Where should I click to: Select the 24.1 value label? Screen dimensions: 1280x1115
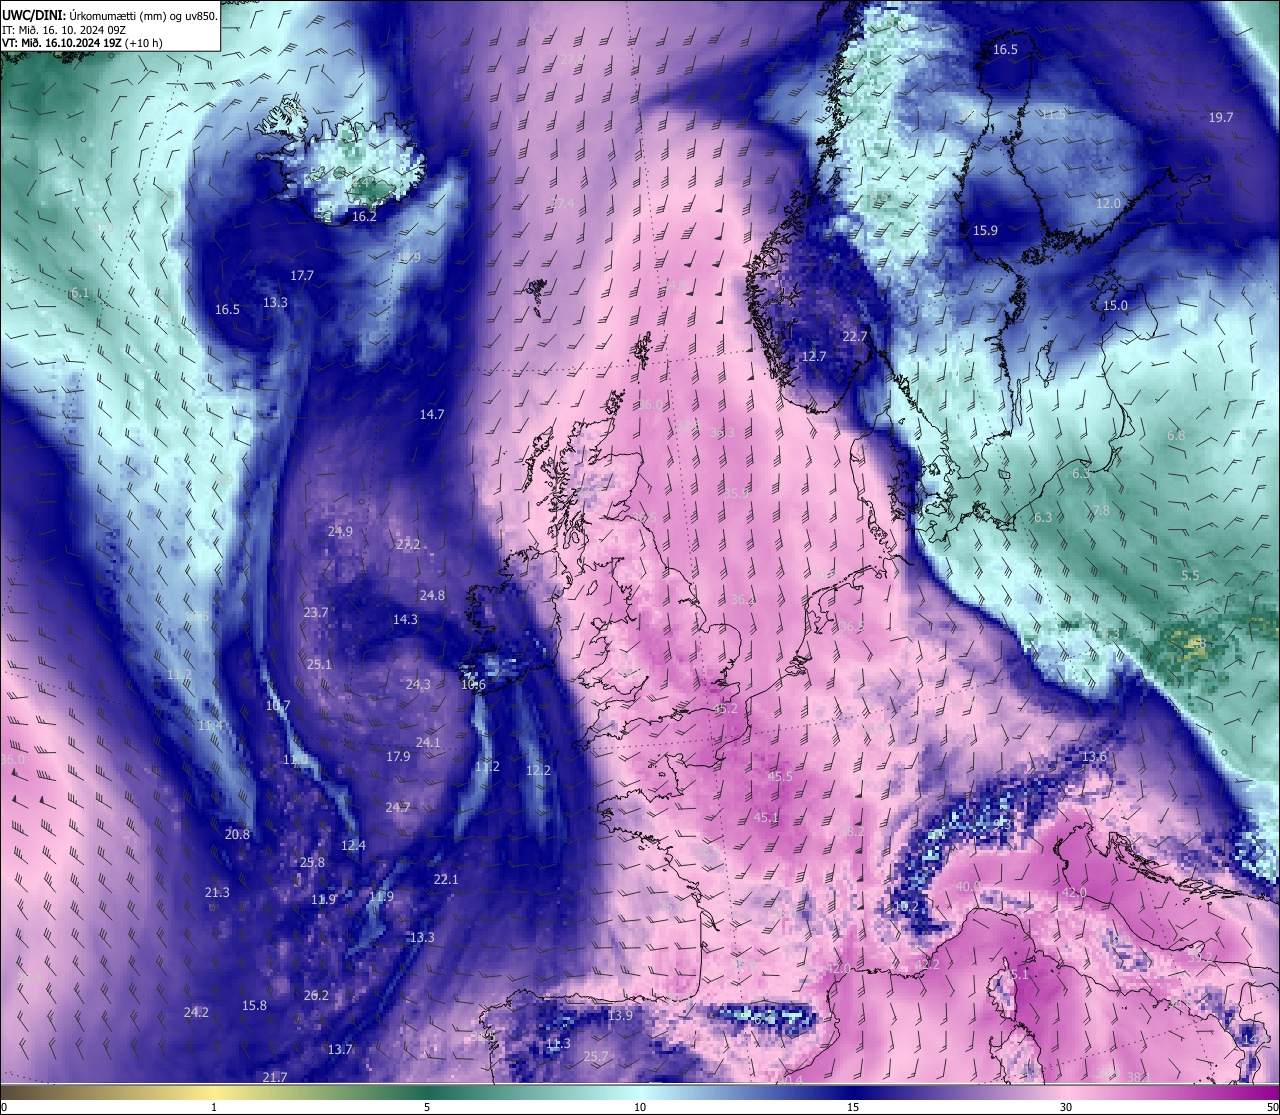tap(428, 742)
